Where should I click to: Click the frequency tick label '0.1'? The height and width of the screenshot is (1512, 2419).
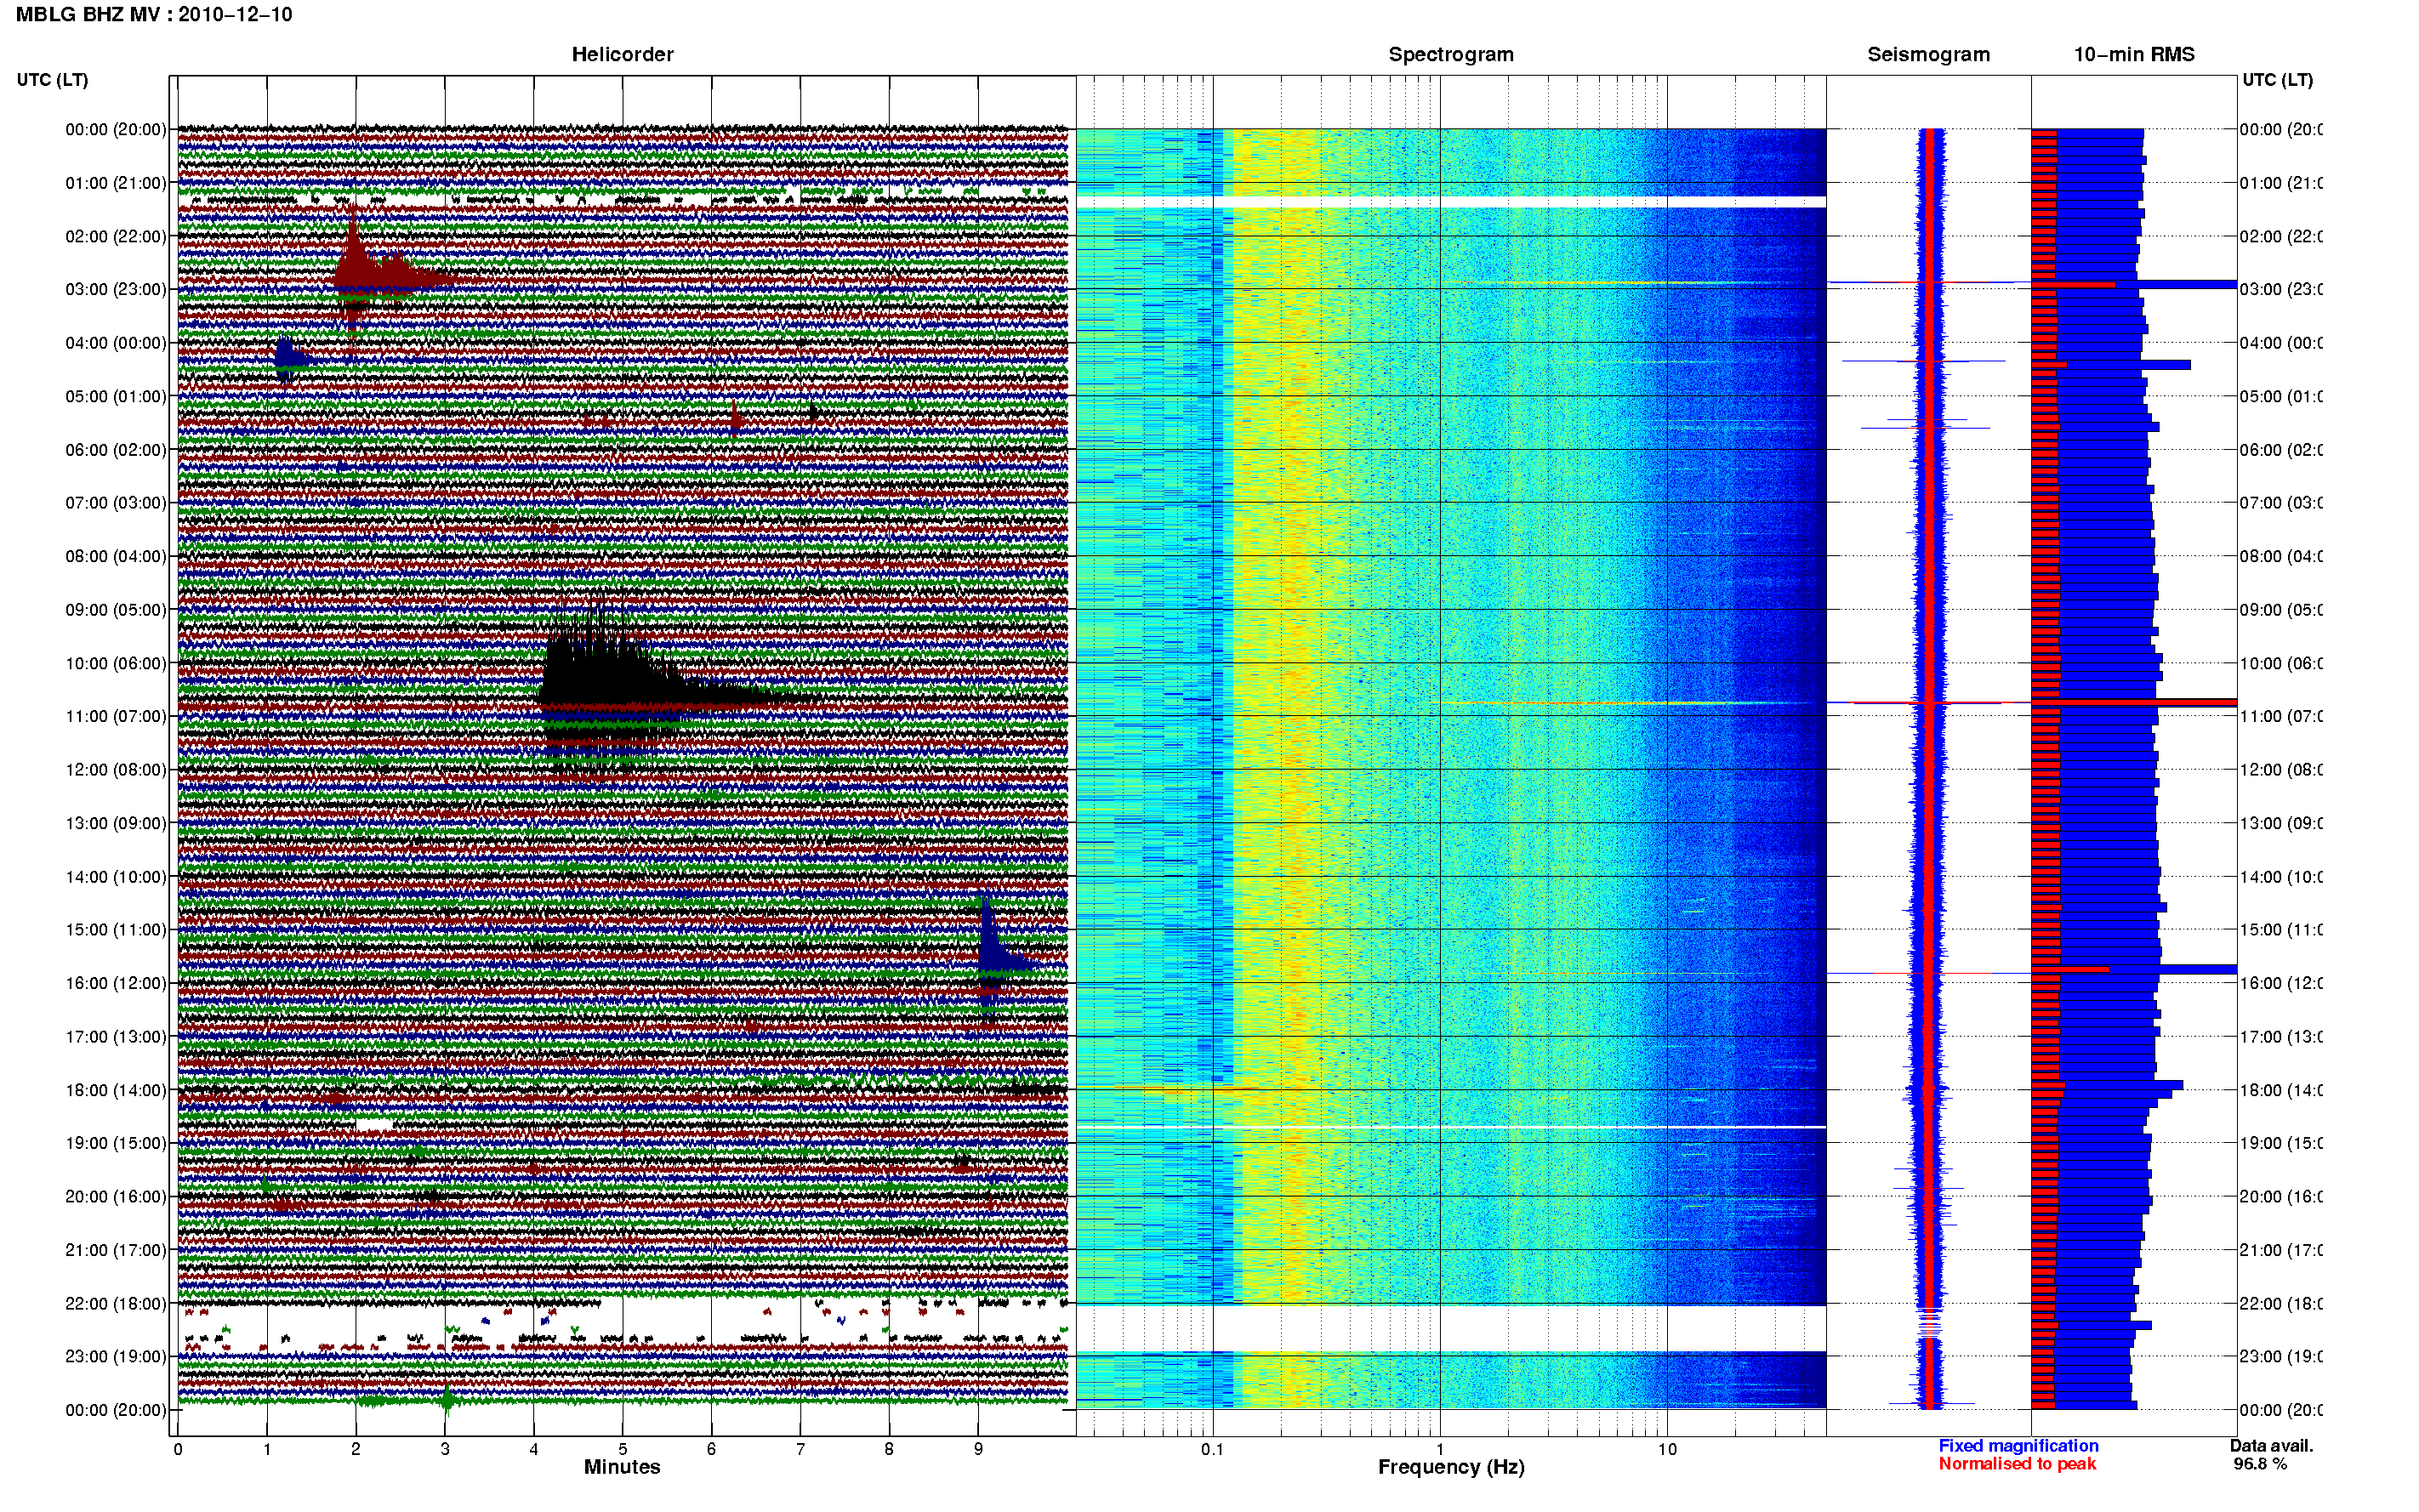point(1212,1449)
